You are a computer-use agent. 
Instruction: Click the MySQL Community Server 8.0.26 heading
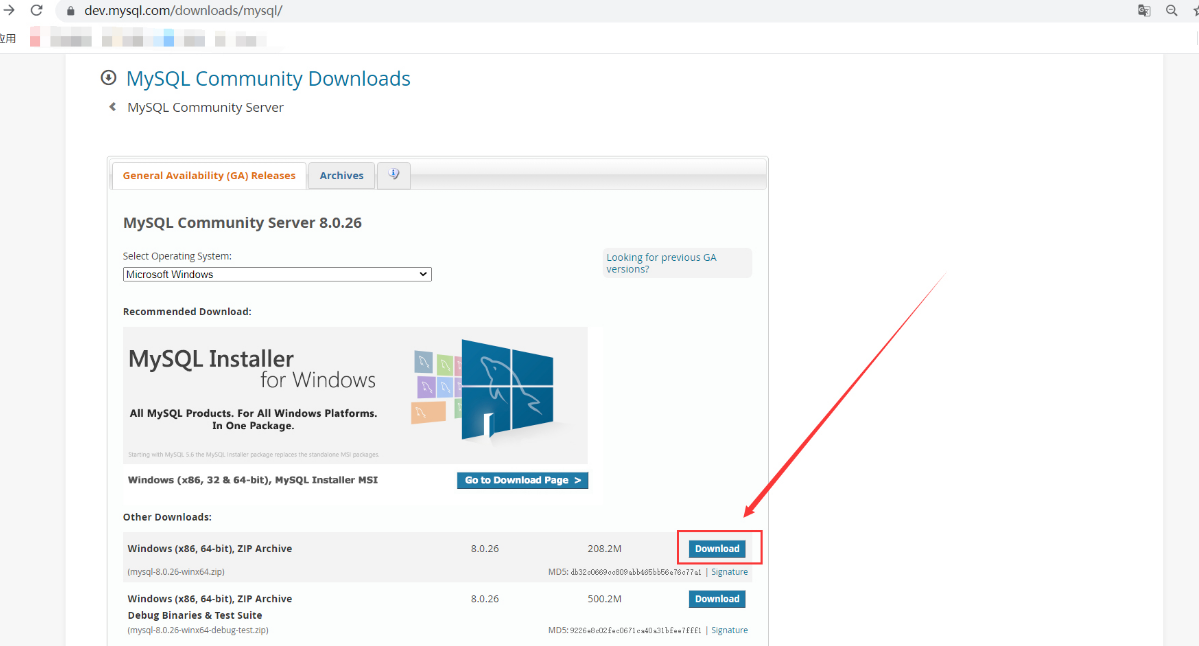click(242, 223)
